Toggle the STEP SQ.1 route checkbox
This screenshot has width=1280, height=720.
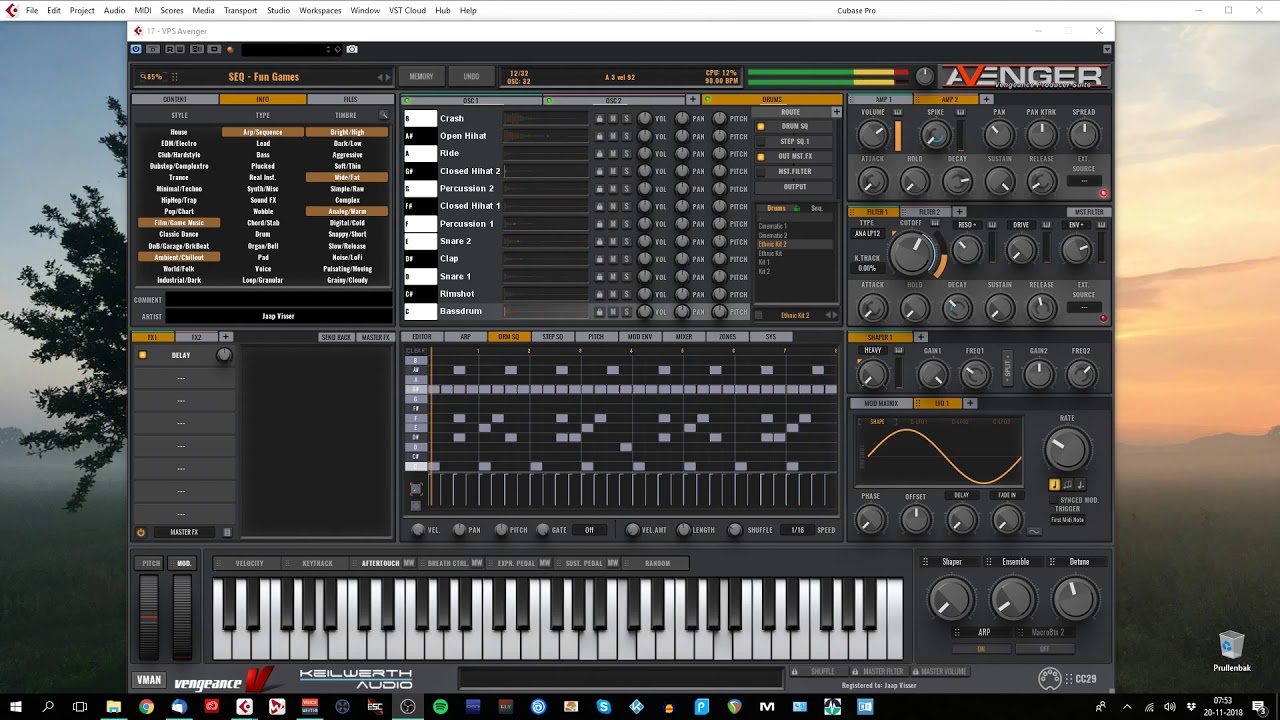760,142
